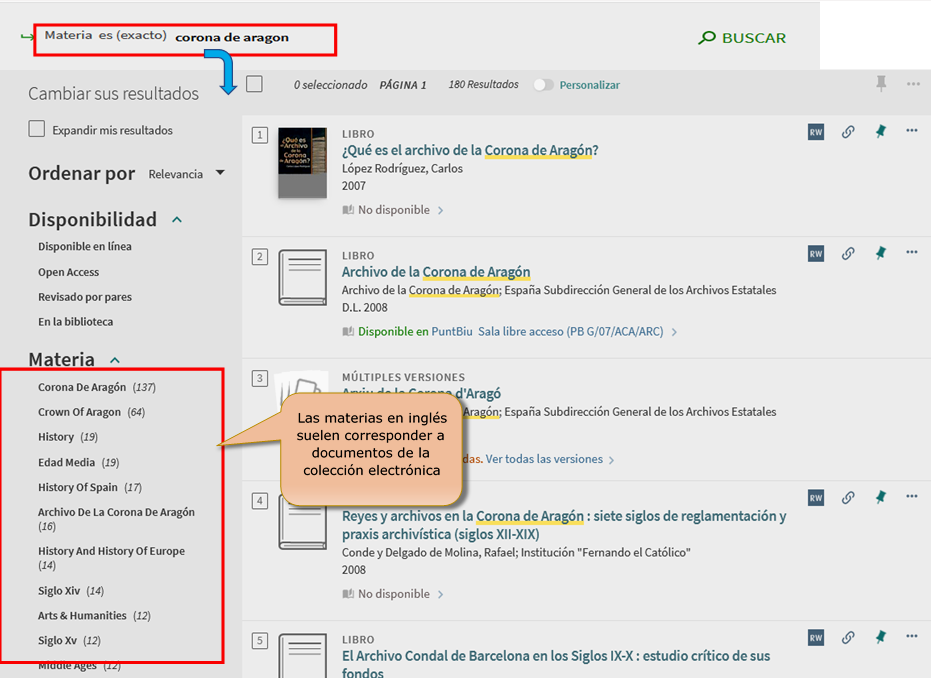
Task: Click RW icon on result 5
Action: pyautogui.click(x=816, y=637)
